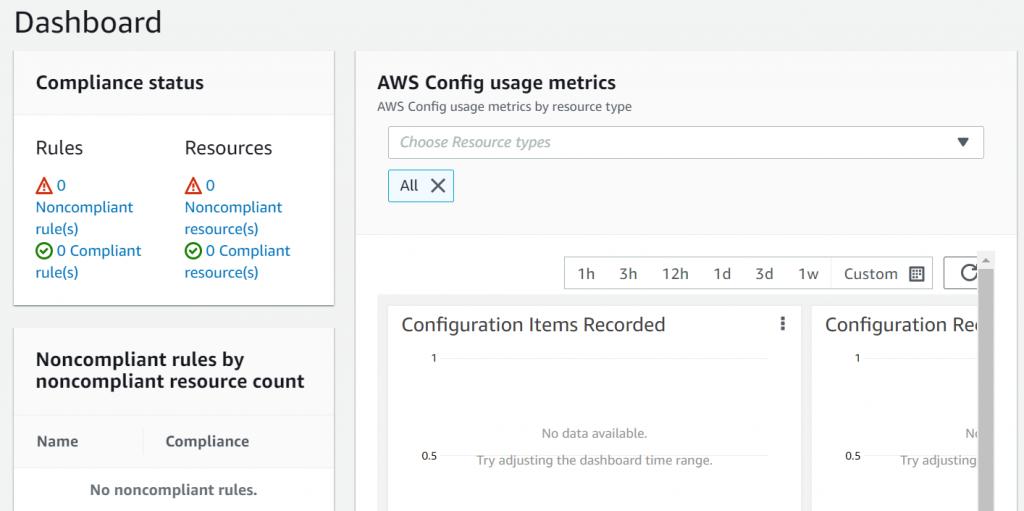Click the Name column header
This screenshot has width=1024, height=511.
pyautogui.click(x=57, y=441)
